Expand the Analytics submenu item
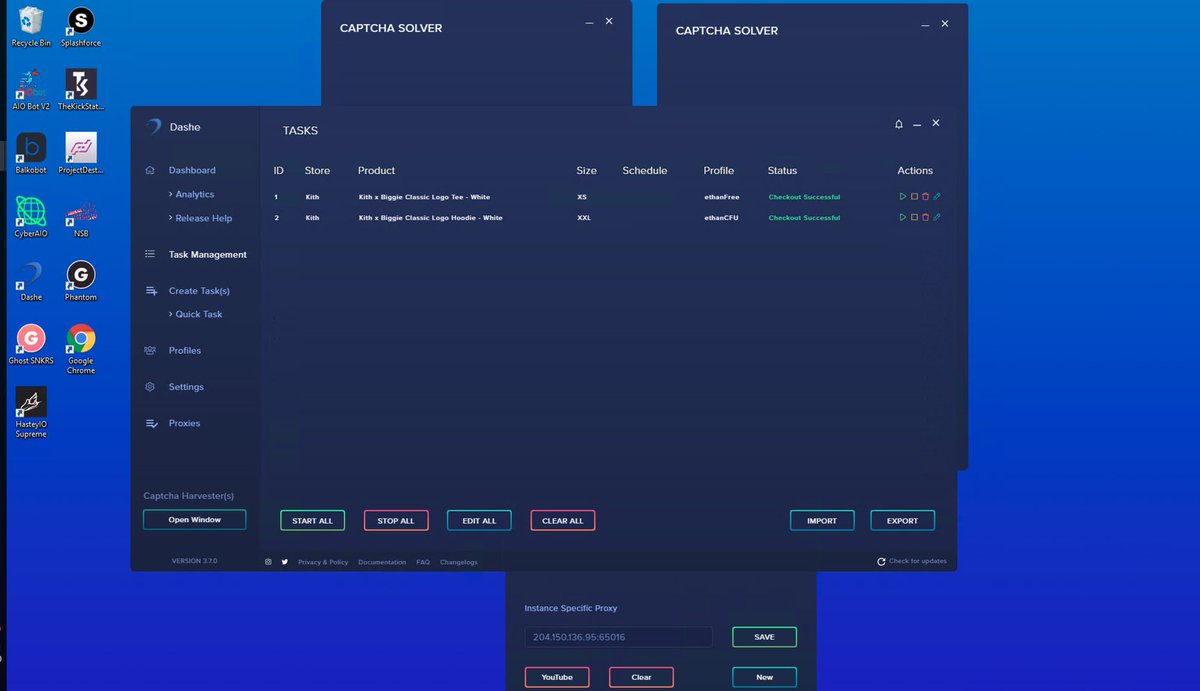The image size is (1200, 691). click(191, 194)
